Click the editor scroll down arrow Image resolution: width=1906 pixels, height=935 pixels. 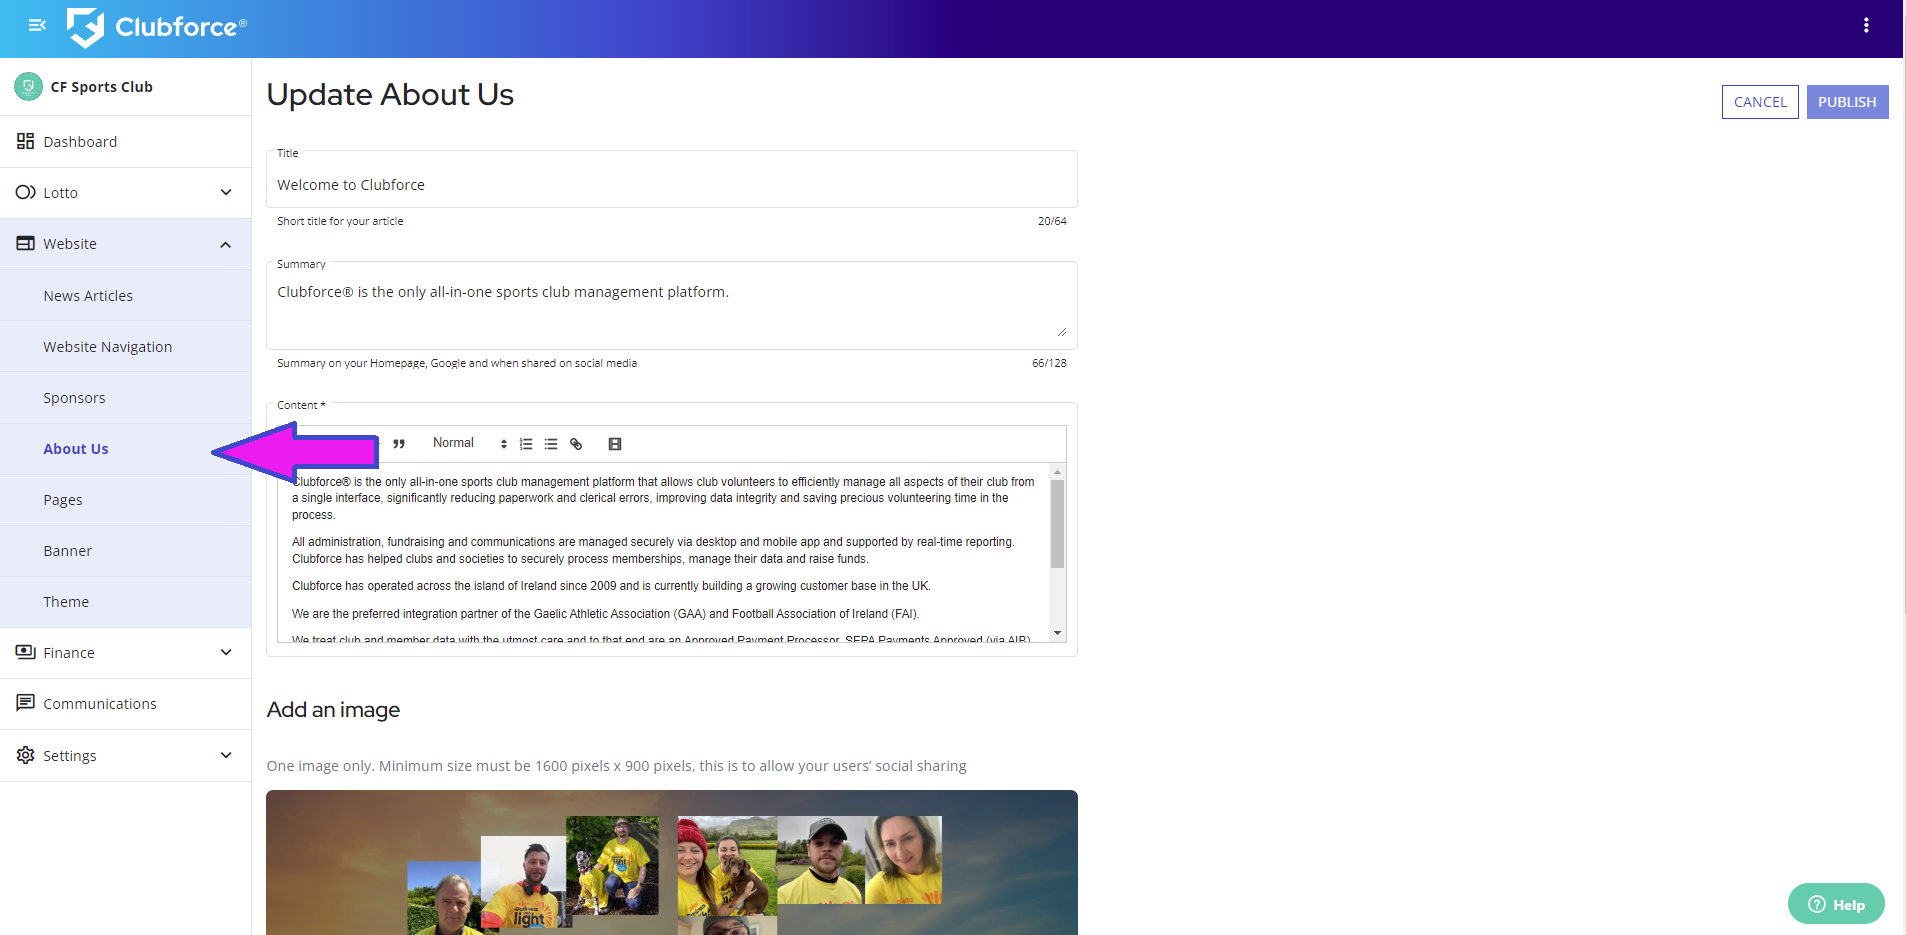(x=1057, y=633)
